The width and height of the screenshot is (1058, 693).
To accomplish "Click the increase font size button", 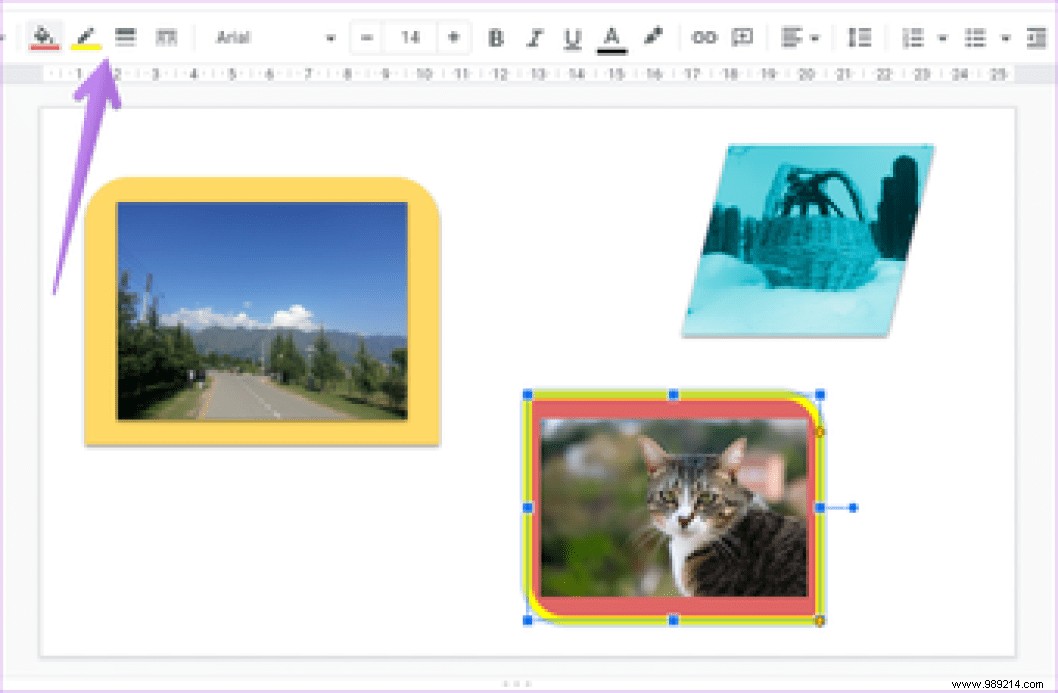I will [x=452, y=37].
